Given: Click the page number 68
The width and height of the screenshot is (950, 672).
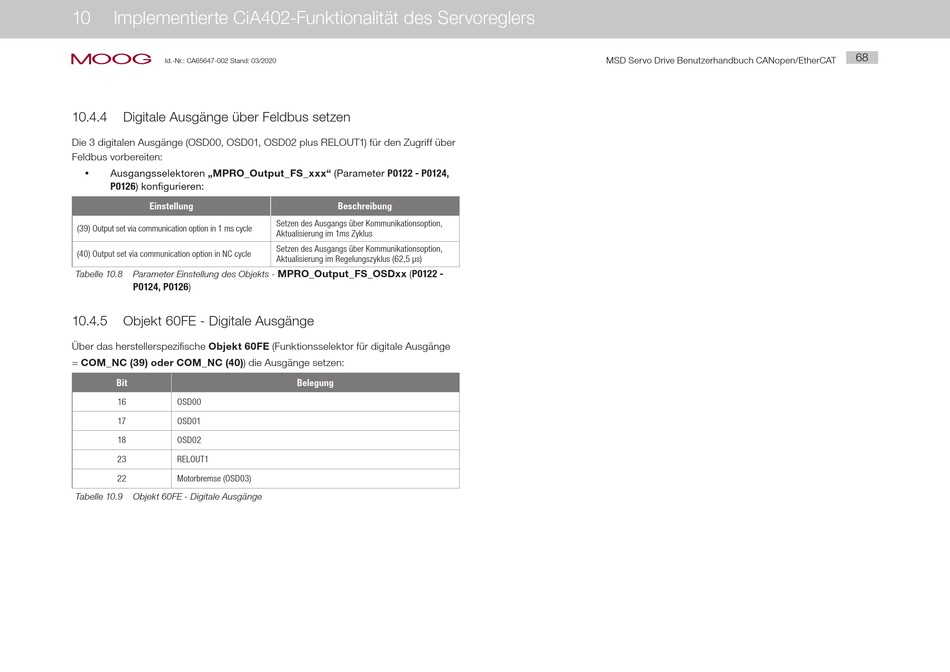Looking at the screenshot, I should [862, 58].
